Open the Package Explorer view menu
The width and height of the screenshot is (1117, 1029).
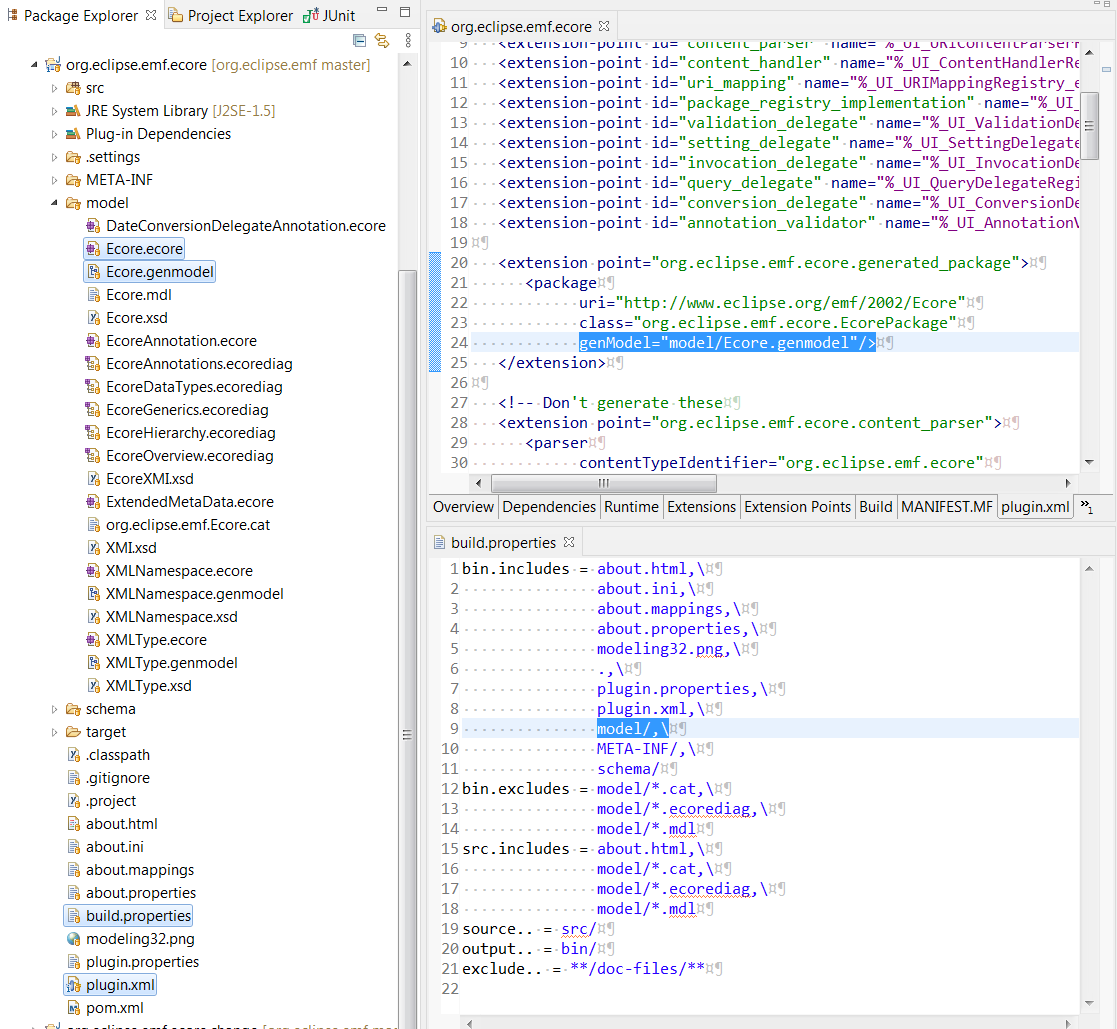[407, 41]
